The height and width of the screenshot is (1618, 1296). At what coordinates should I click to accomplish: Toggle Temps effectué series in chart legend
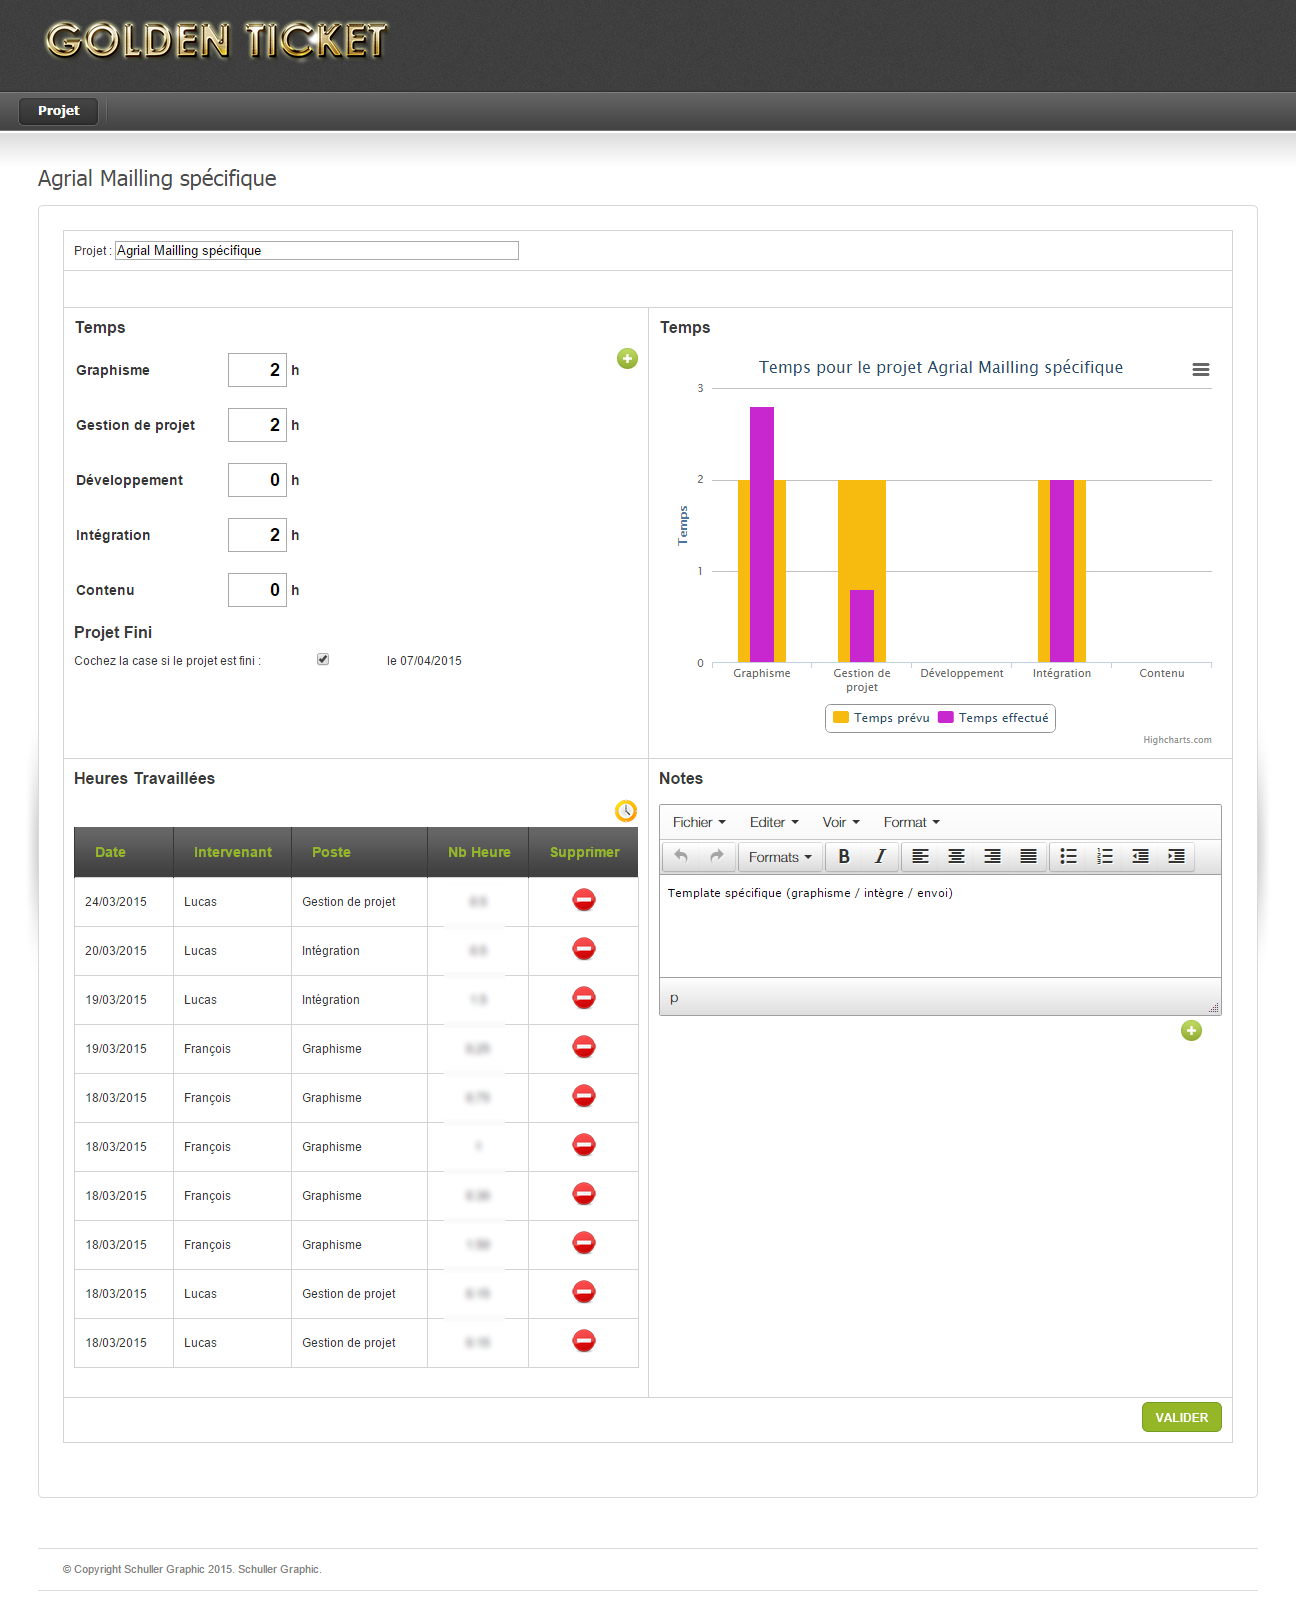[993, 718]
